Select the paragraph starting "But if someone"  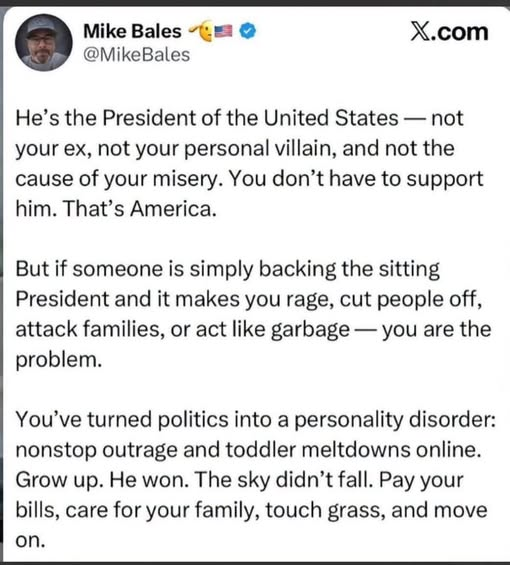click(x=253, y=314)
